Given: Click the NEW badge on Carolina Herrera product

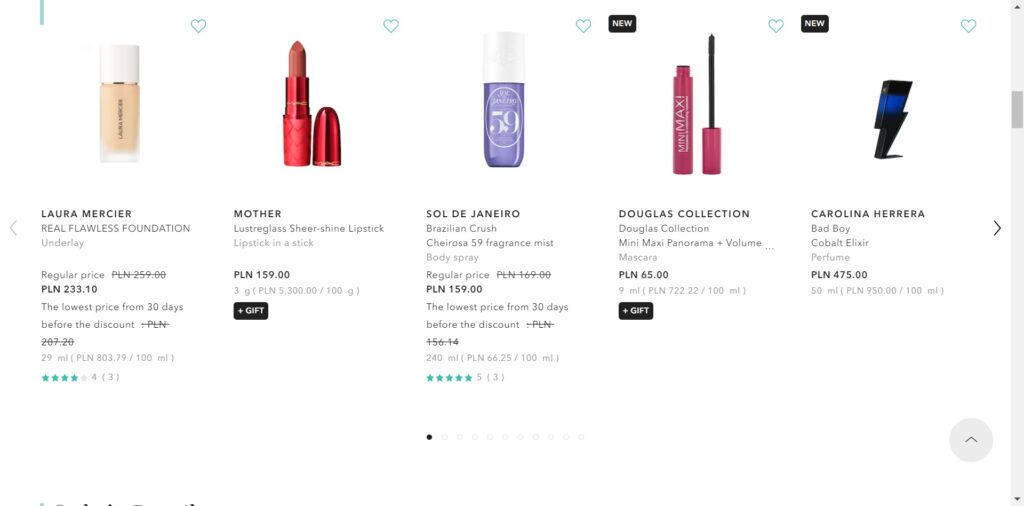Looking at the screenshot, I should pos(815,23).
